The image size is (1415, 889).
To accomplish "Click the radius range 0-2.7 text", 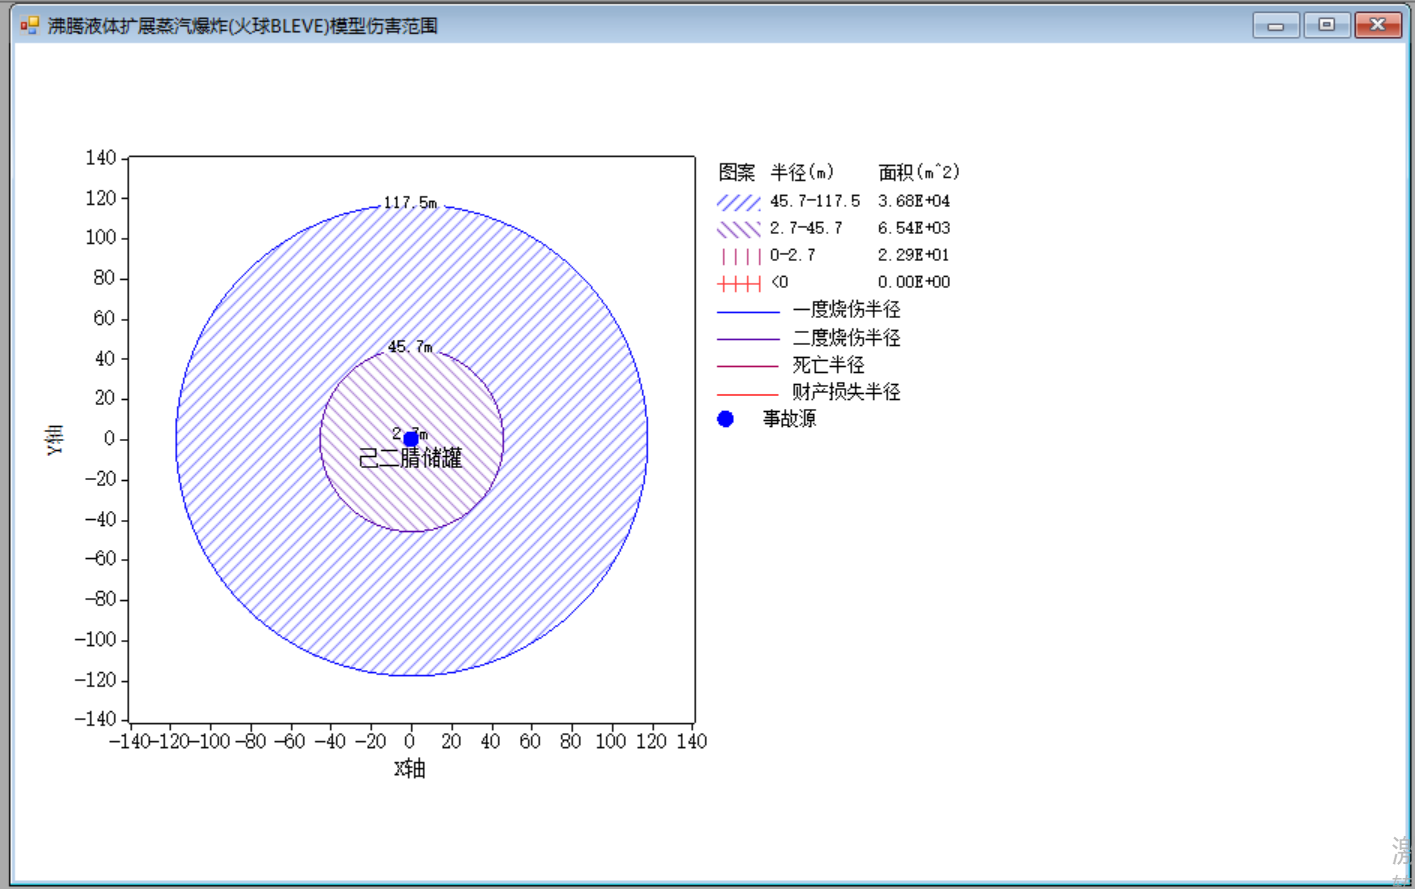I will point(793,256).
